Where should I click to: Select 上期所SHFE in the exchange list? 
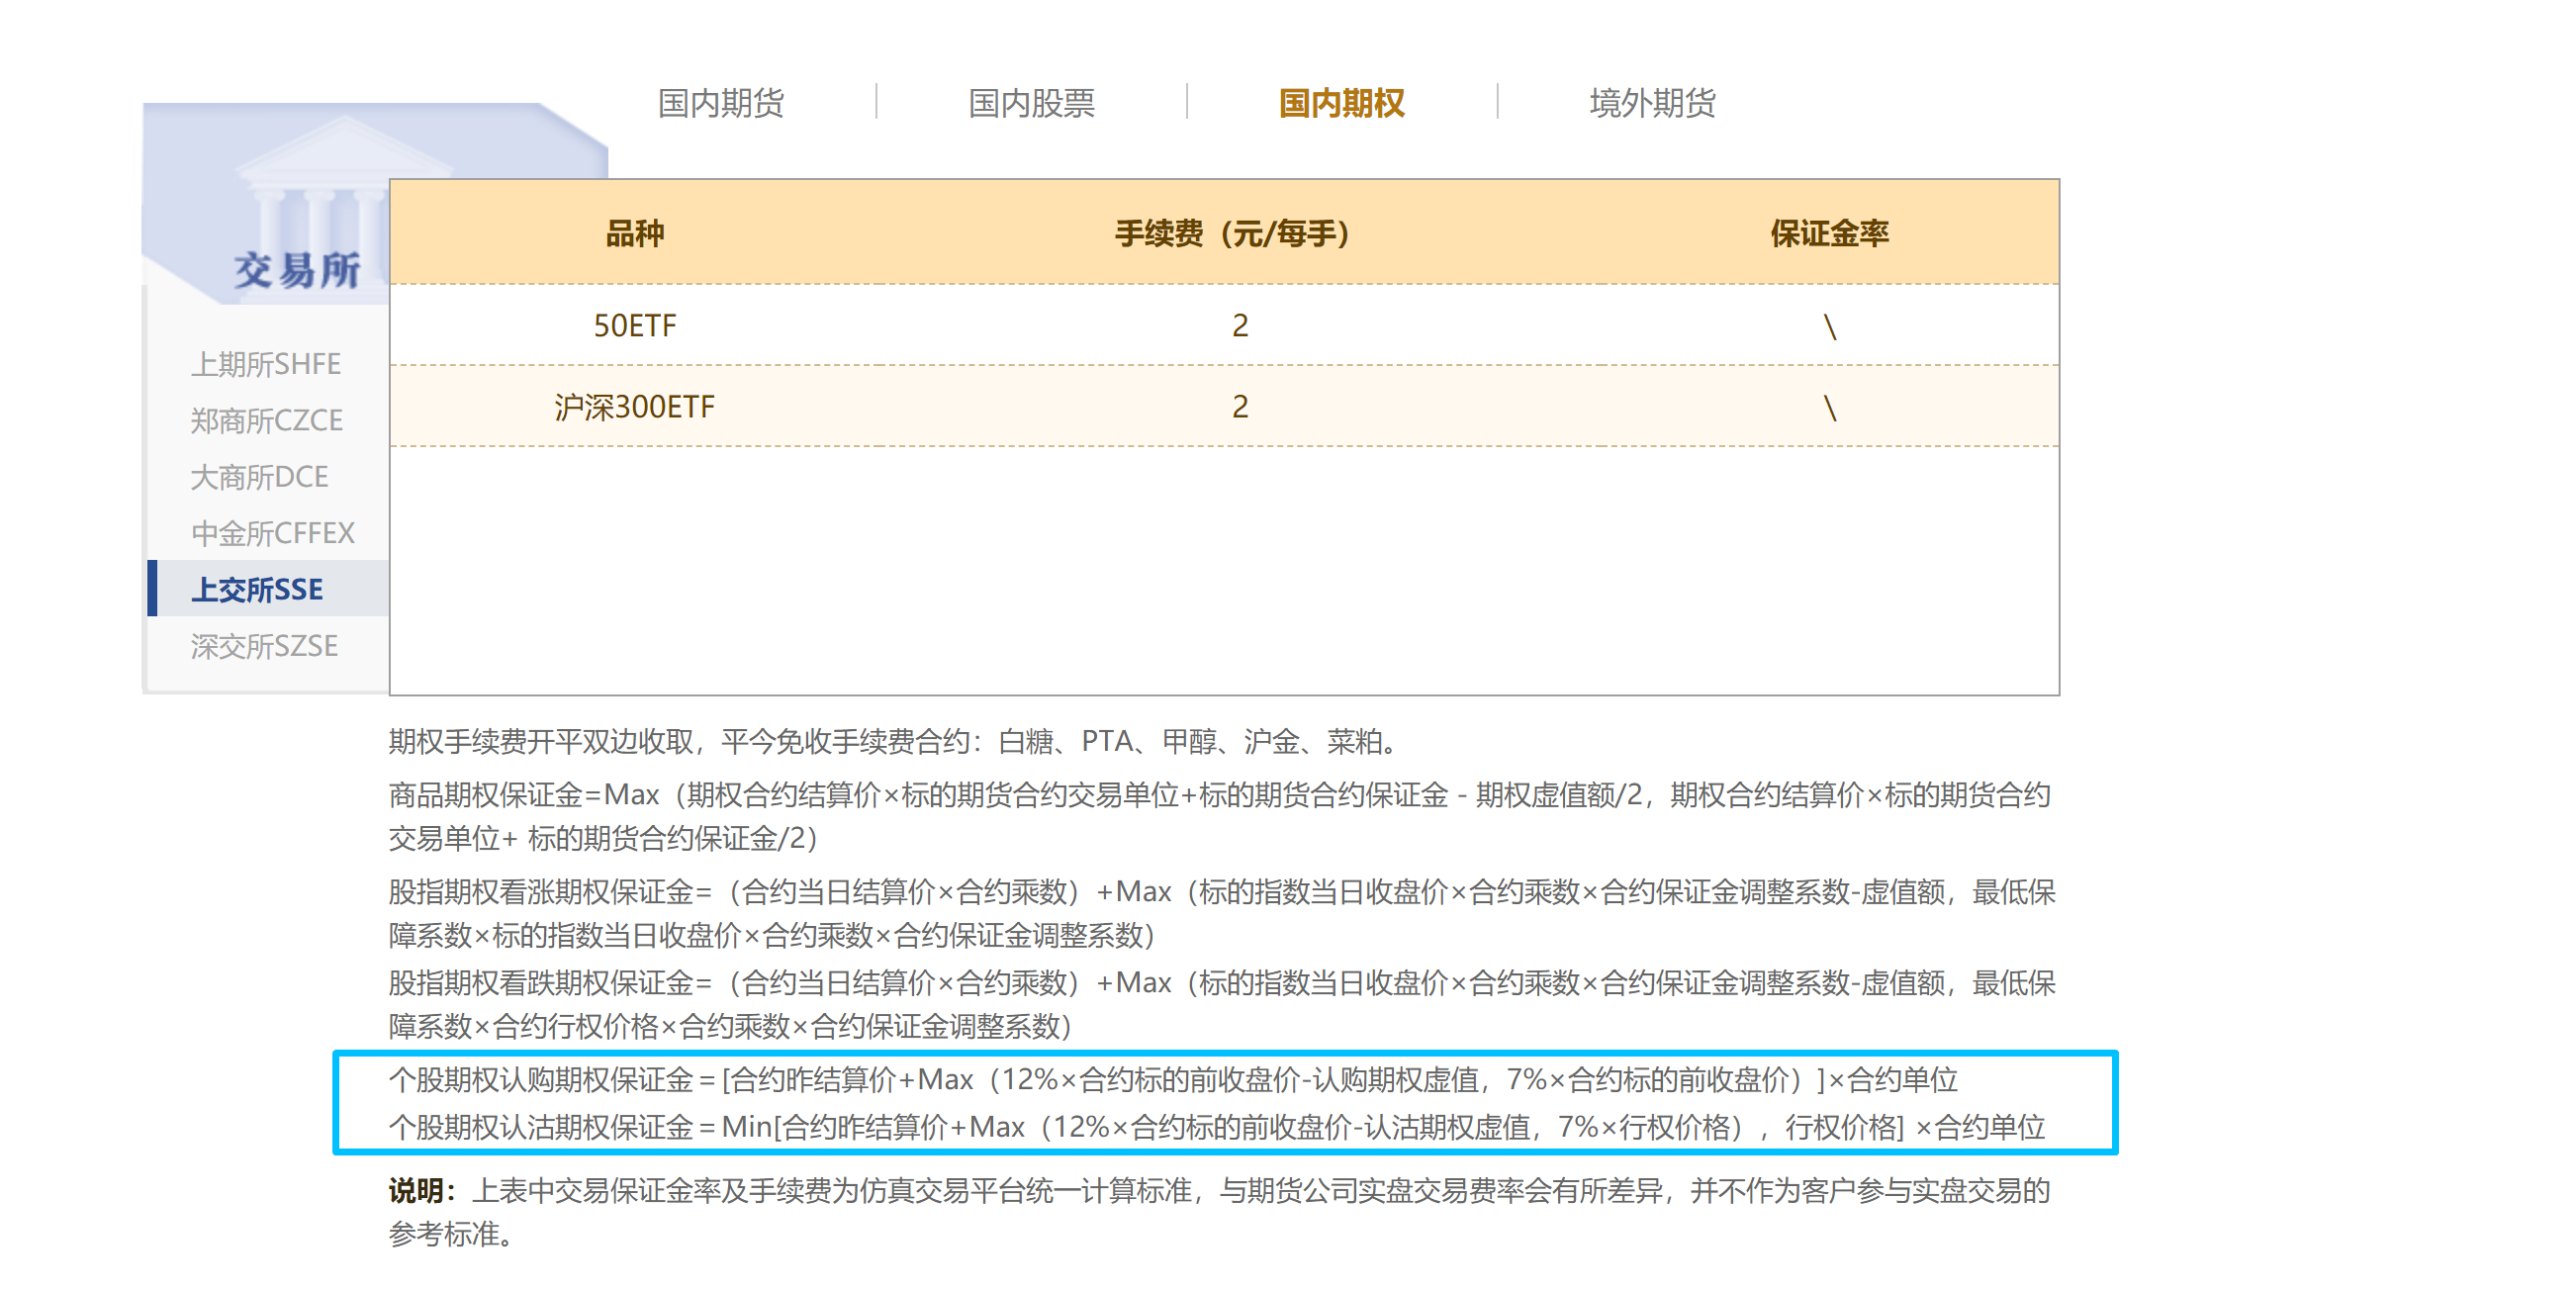point(266,364)
